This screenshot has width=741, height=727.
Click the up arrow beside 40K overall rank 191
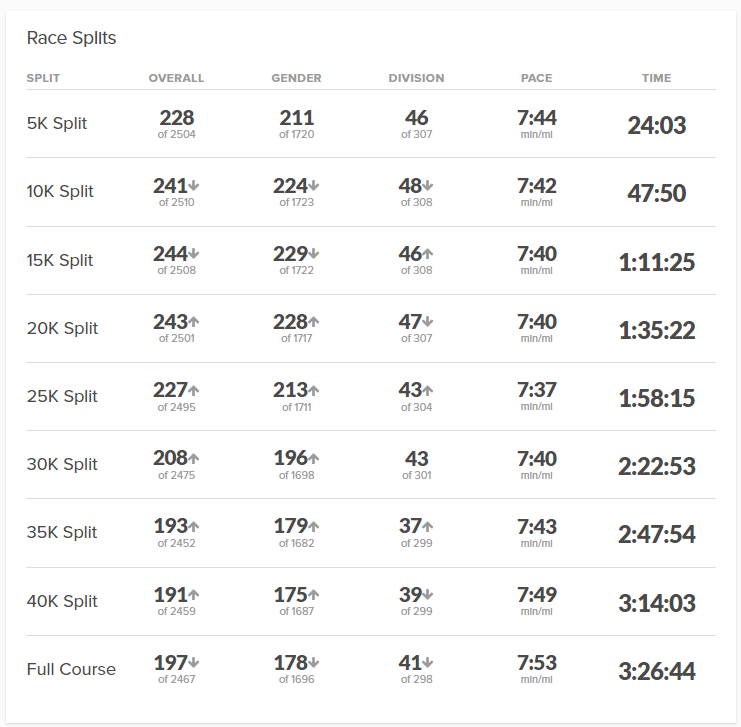(x=194, y=594)
